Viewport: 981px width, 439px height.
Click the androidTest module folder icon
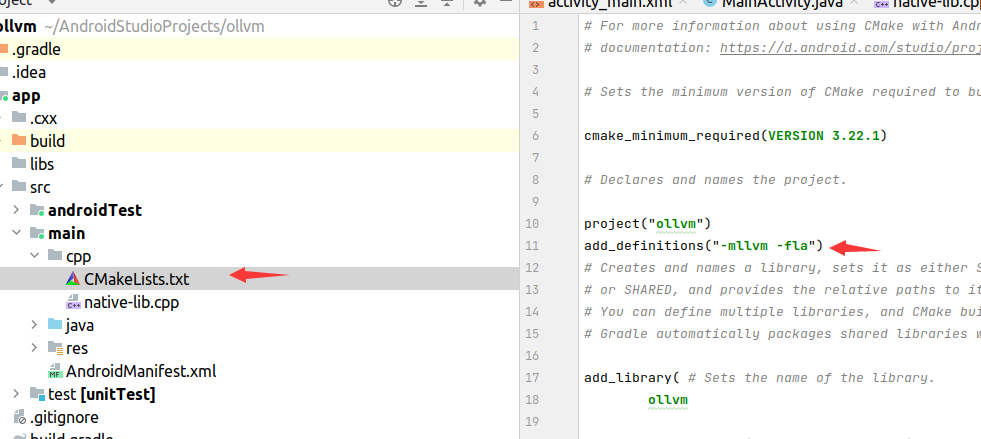click(38, 210)
